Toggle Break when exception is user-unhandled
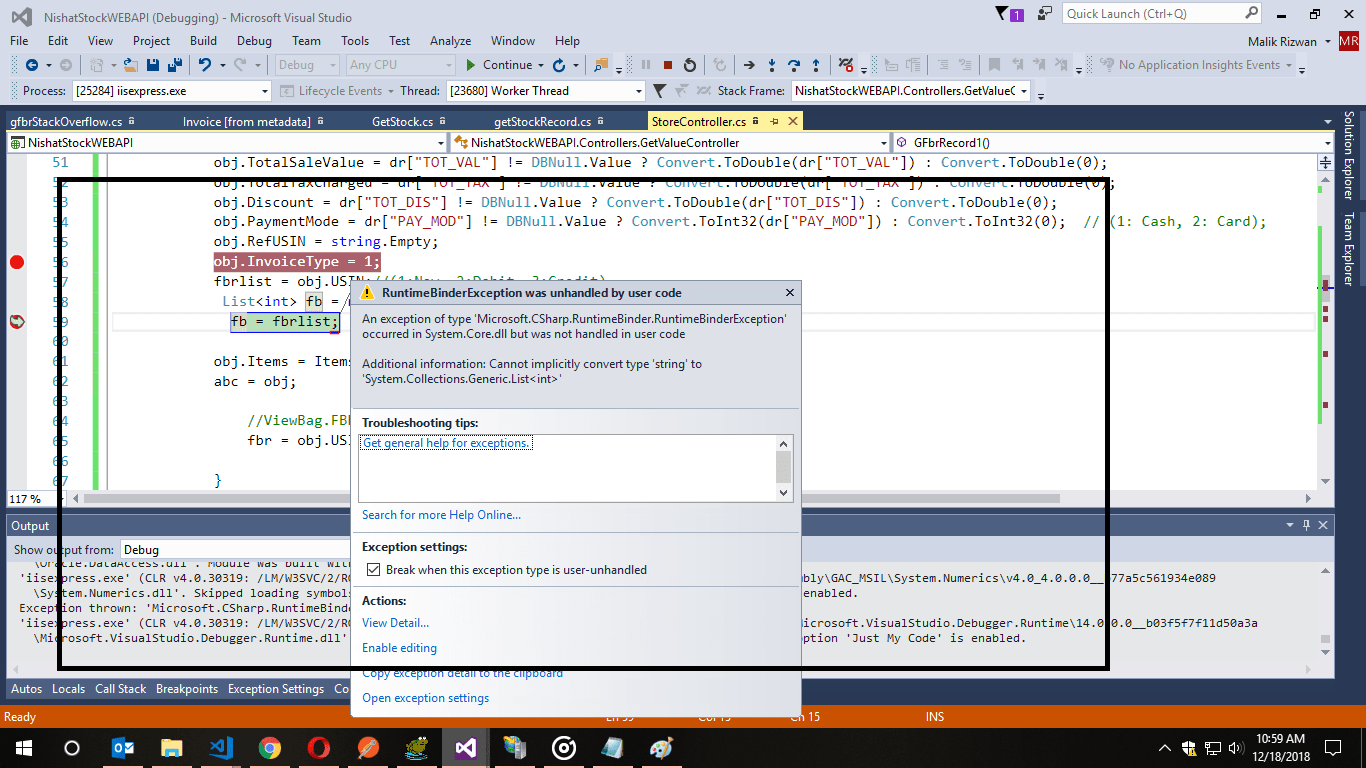This screenshot has height=768, width=1366. click(374, 570)
